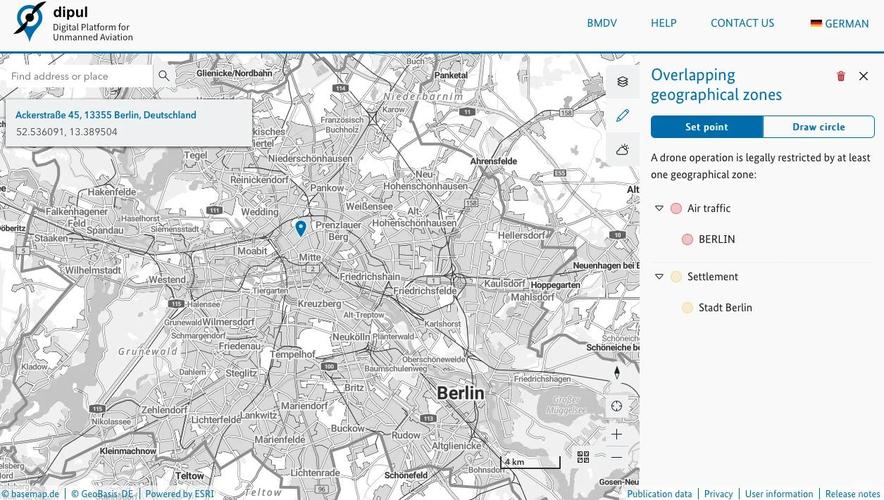Locate my position on map
884x500 pixels.
pos(617,406)
